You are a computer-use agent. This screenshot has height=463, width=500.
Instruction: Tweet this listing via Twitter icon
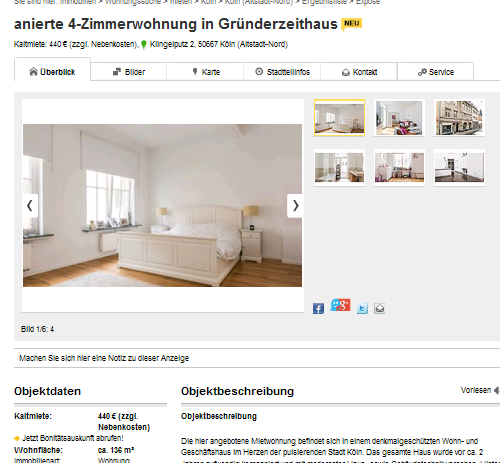(362, 309)
